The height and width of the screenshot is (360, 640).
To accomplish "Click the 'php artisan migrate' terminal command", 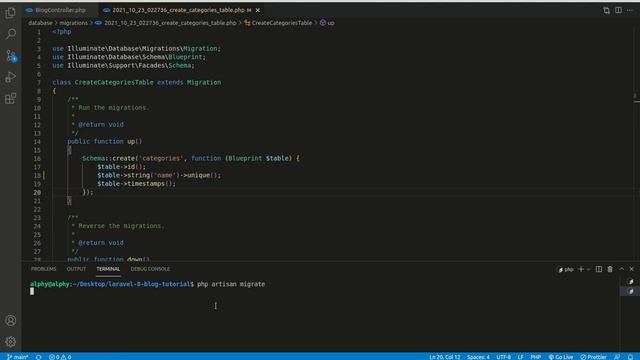I will 231,284.
